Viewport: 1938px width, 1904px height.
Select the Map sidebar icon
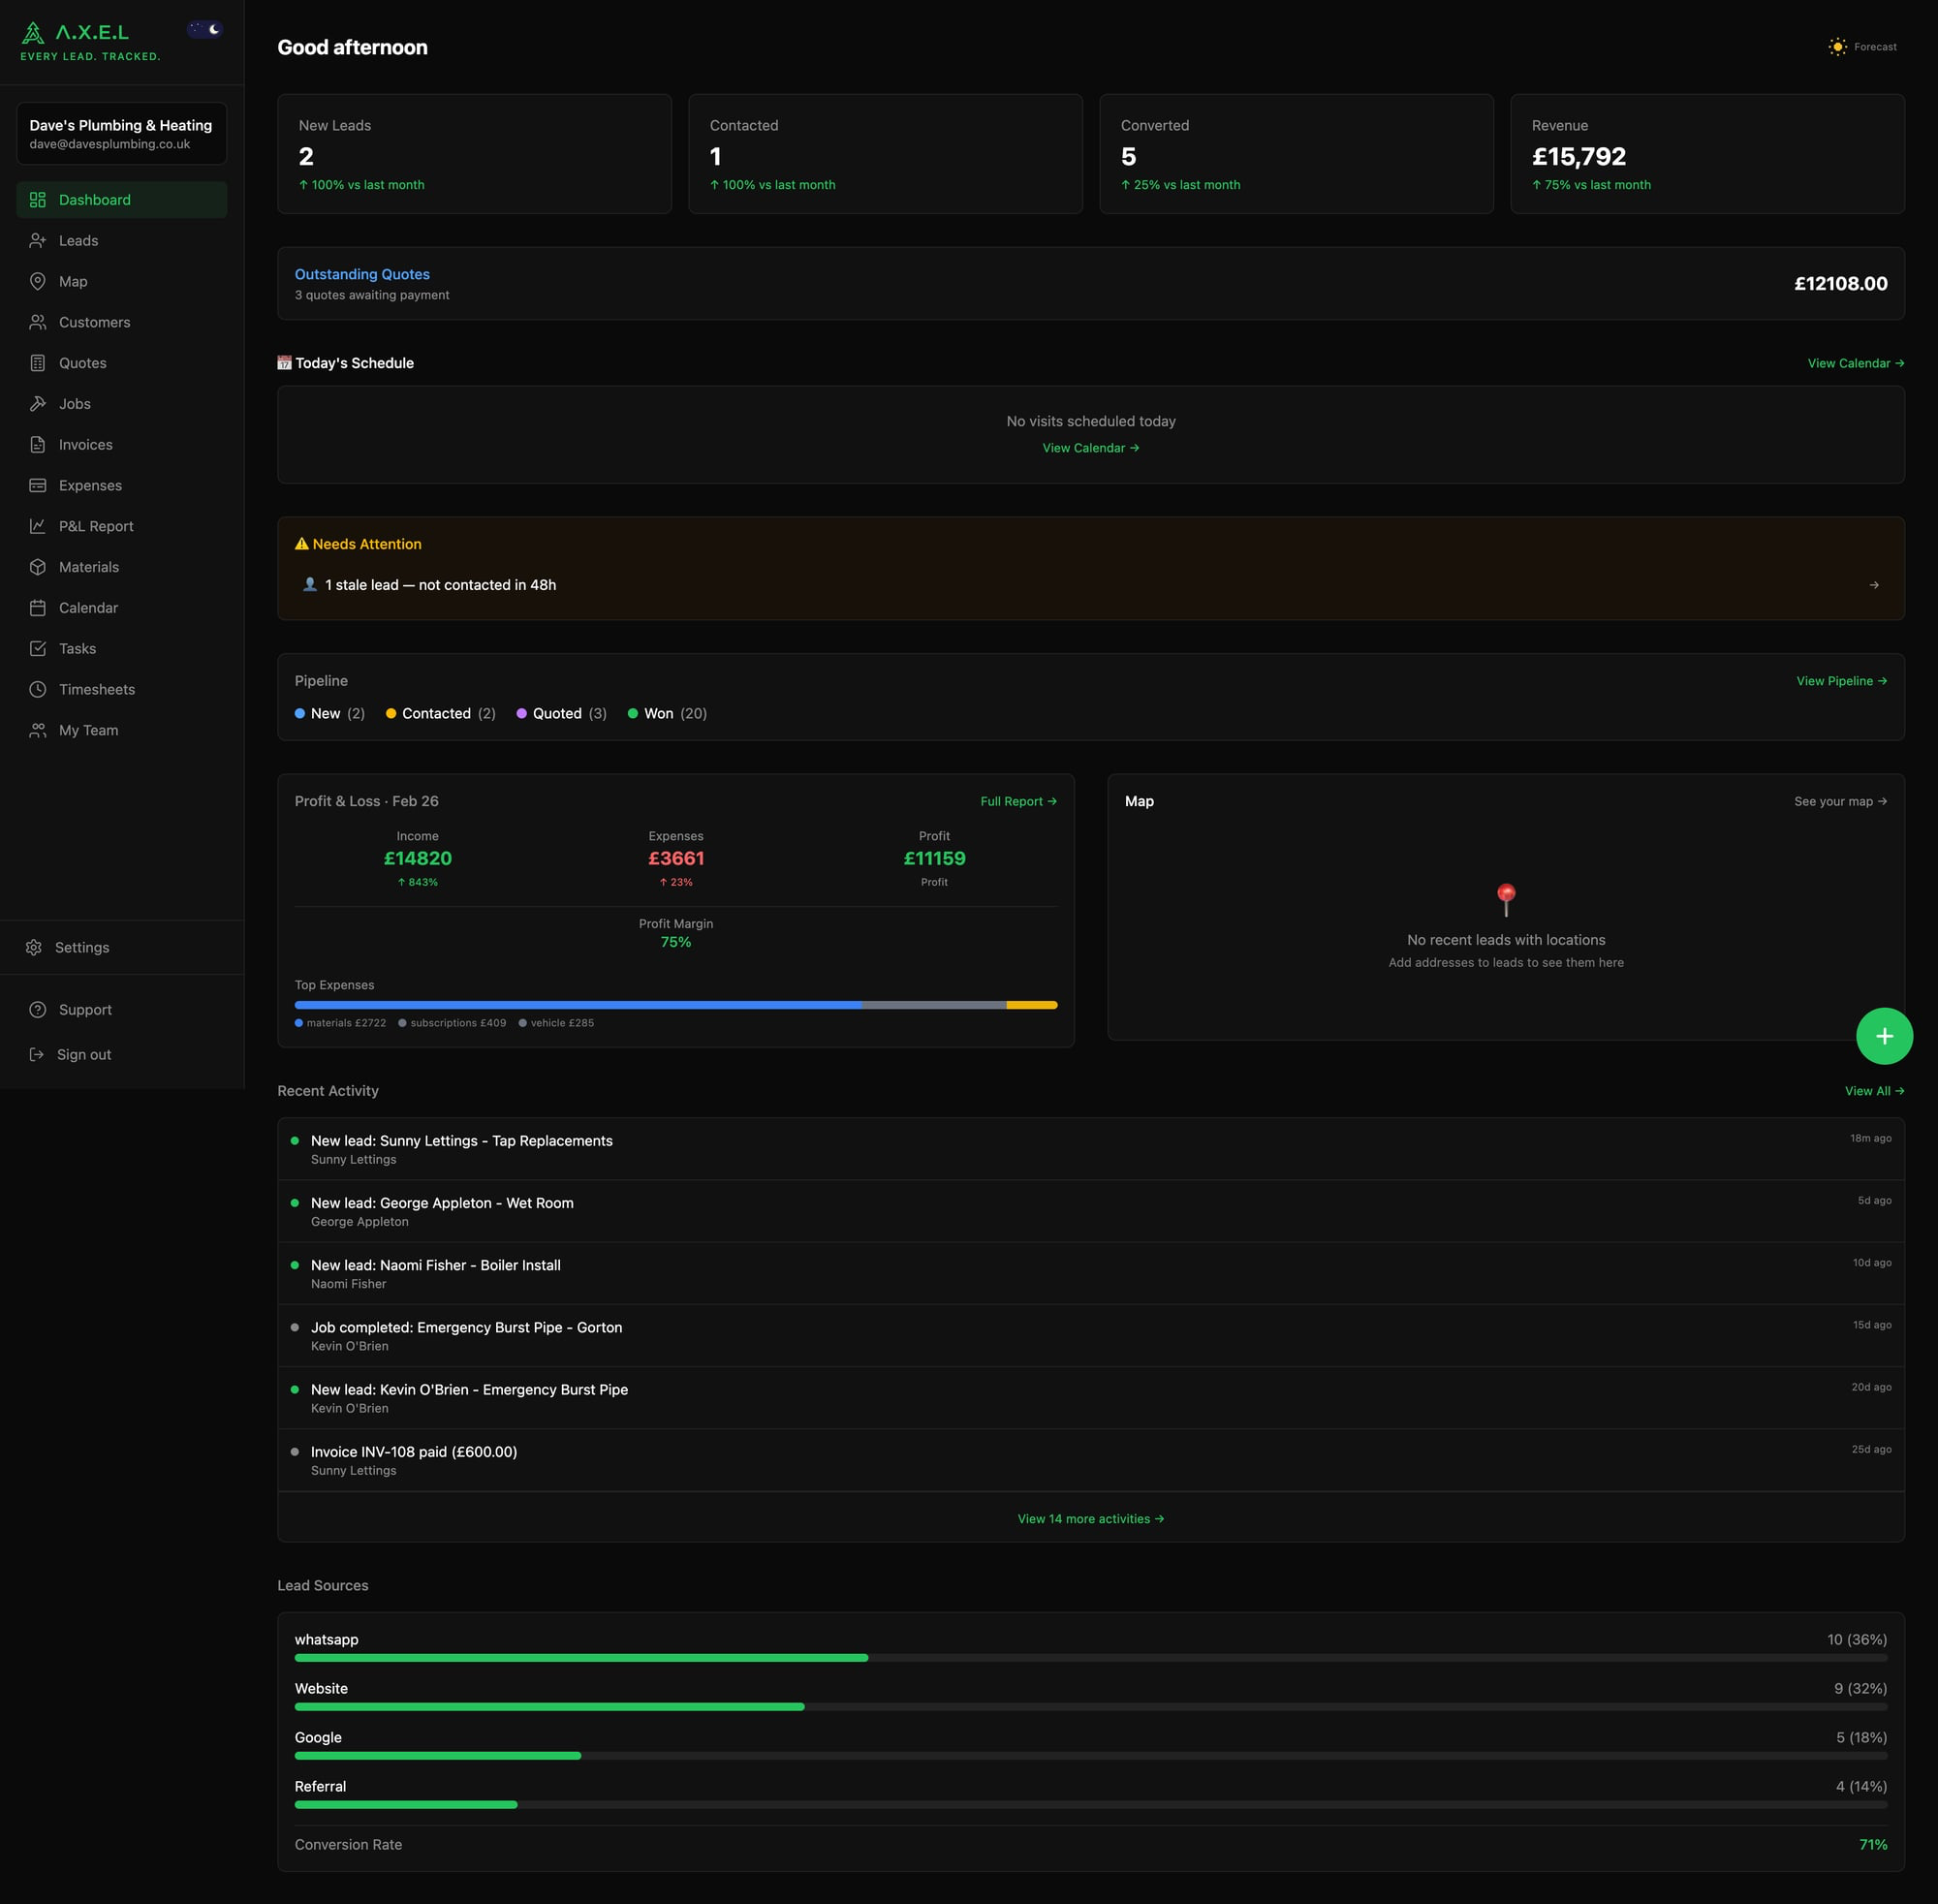[37, 281]
